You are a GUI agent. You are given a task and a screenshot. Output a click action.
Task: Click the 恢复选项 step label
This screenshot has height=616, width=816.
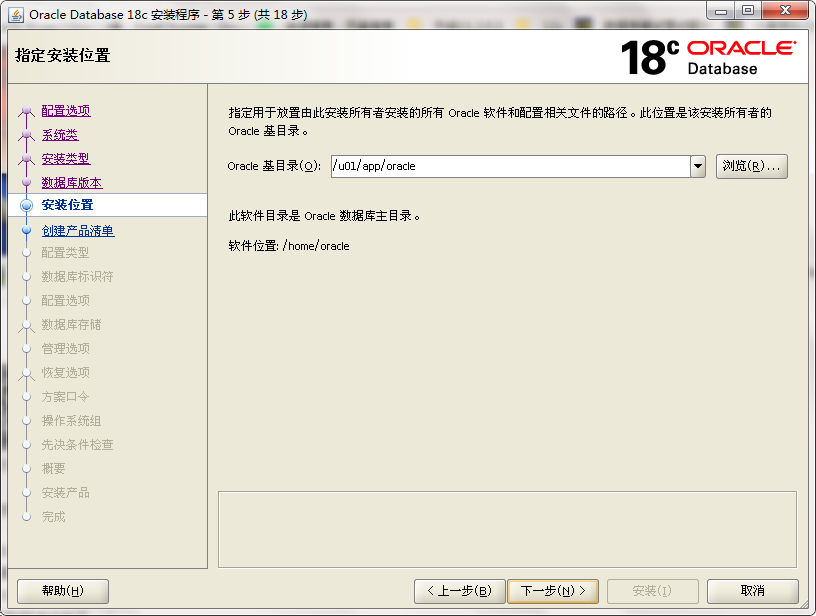tap(66, 373)
